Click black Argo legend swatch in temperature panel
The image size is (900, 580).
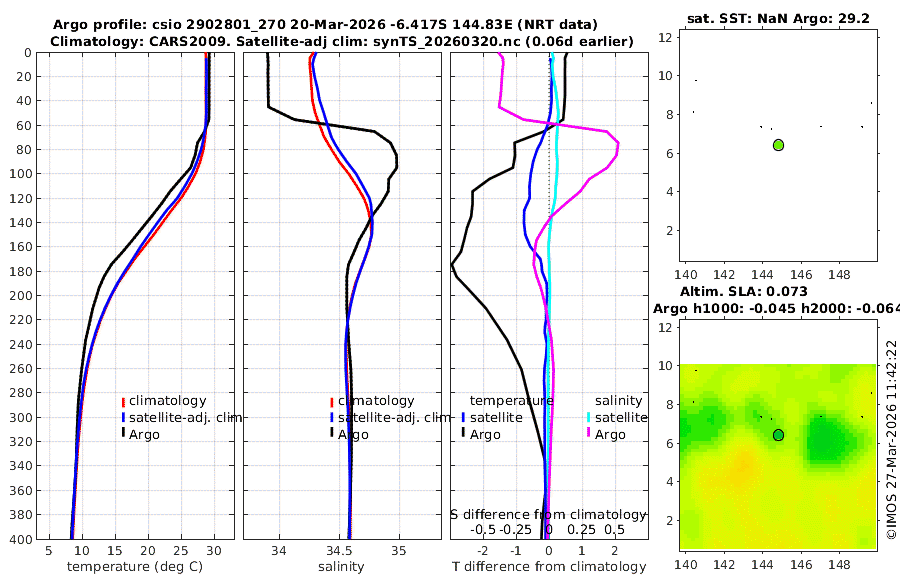123,433
